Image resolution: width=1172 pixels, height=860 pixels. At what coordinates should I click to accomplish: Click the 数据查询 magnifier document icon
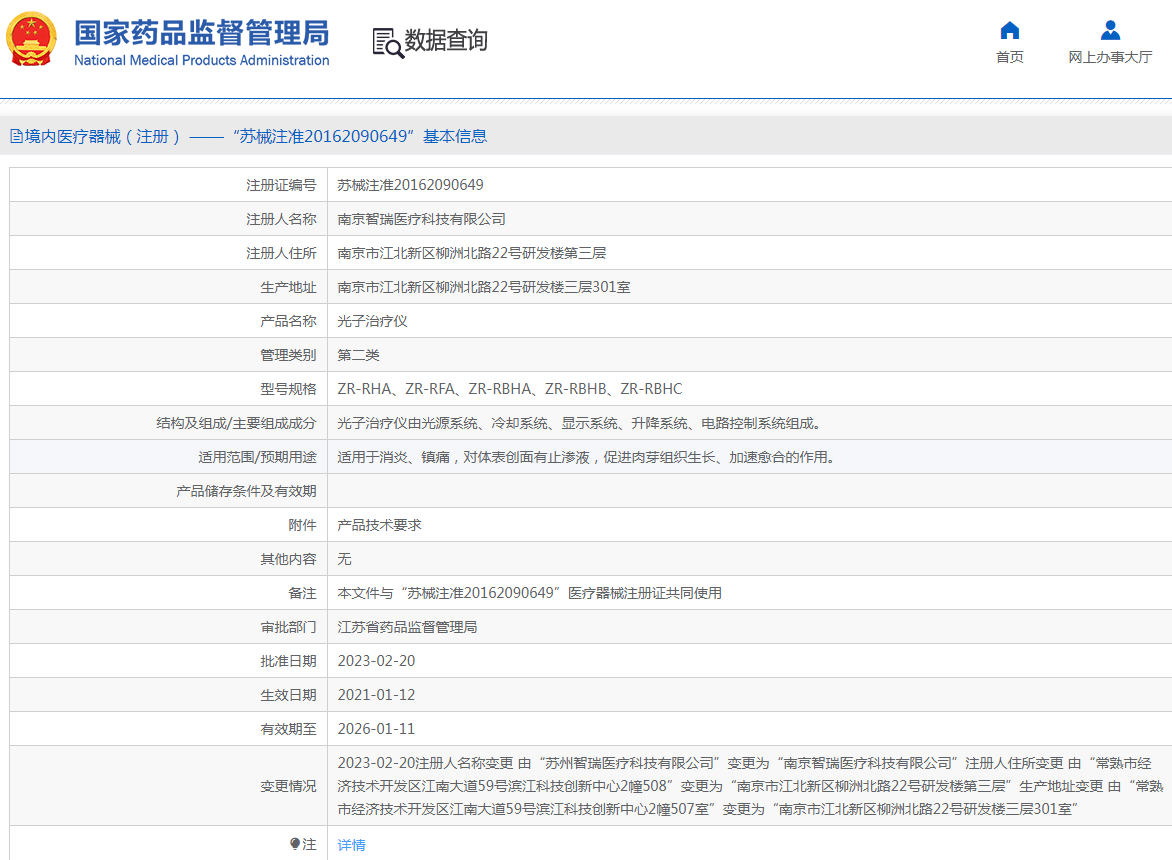388,42
